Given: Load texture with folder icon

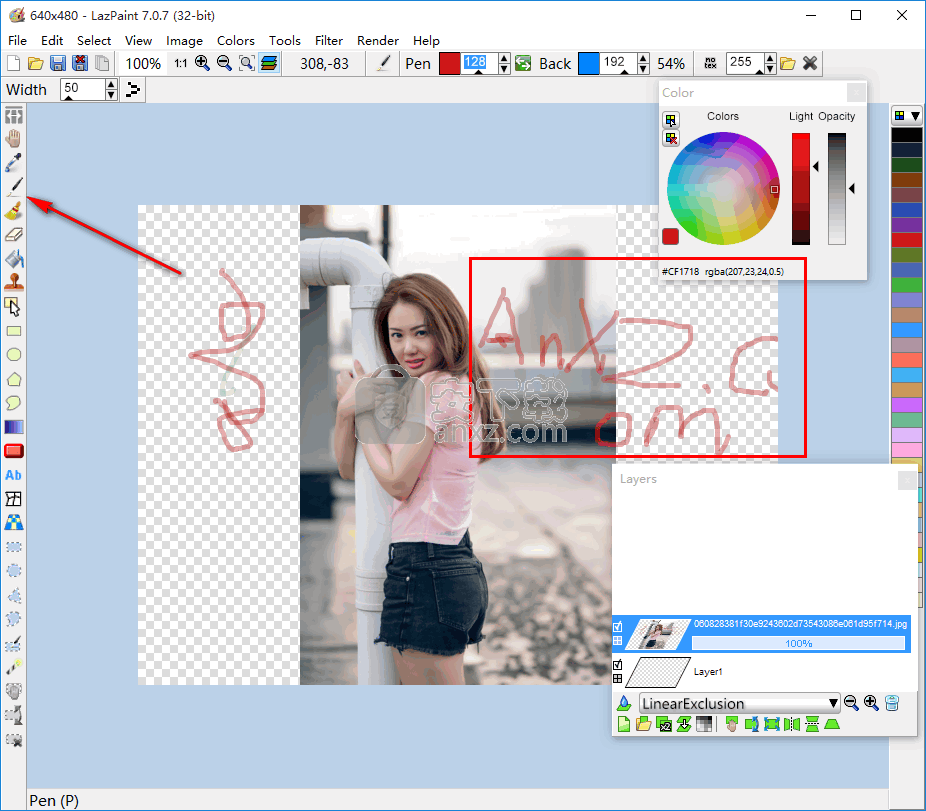Looking at the screenshot, I should [787, 63].
